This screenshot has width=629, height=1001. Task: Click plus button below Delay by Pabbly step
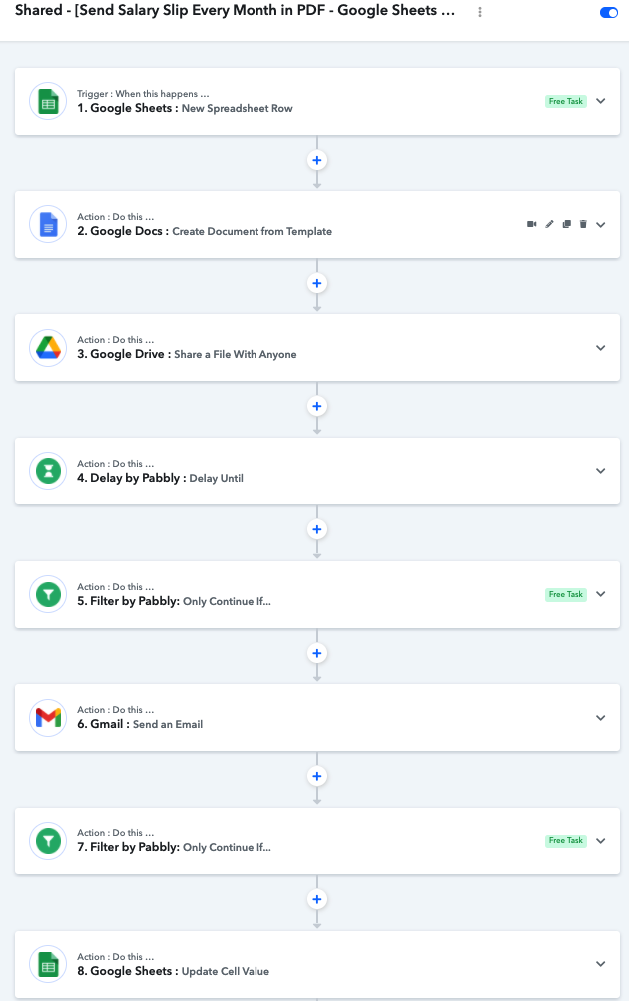(317, 529)
